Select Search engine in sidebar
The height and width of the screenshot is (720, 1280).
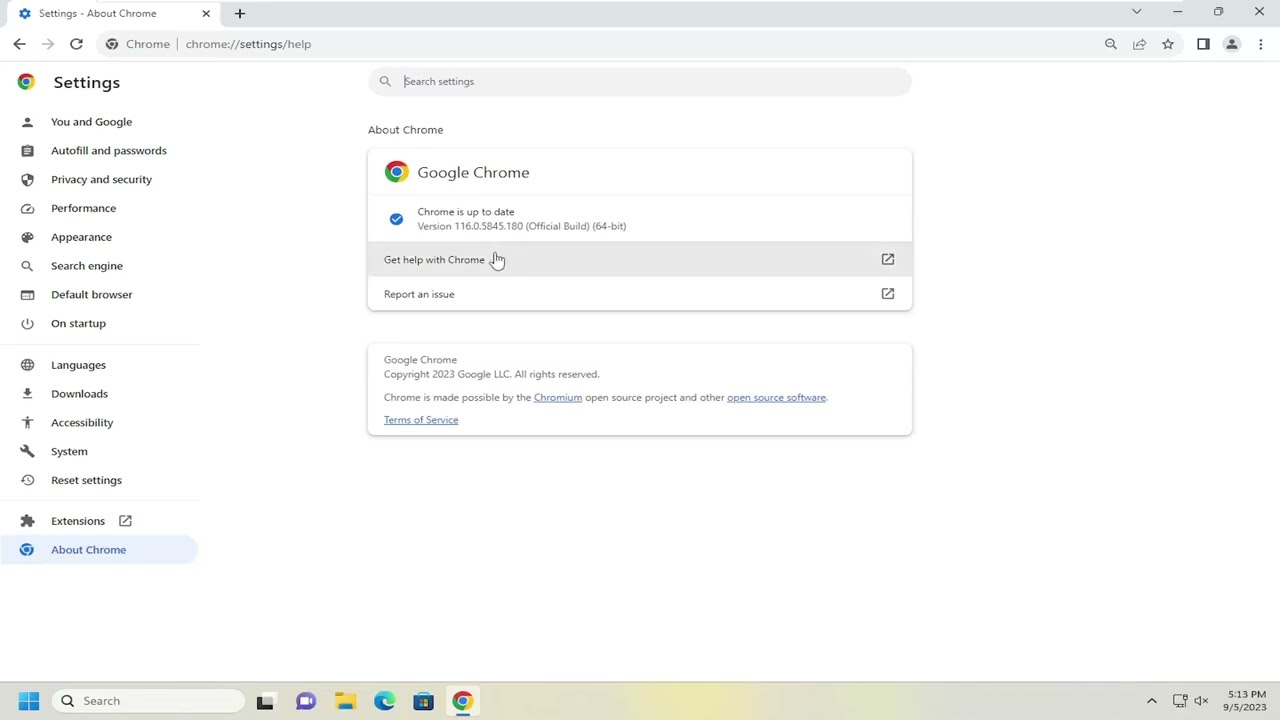click(x=87, y=266)
